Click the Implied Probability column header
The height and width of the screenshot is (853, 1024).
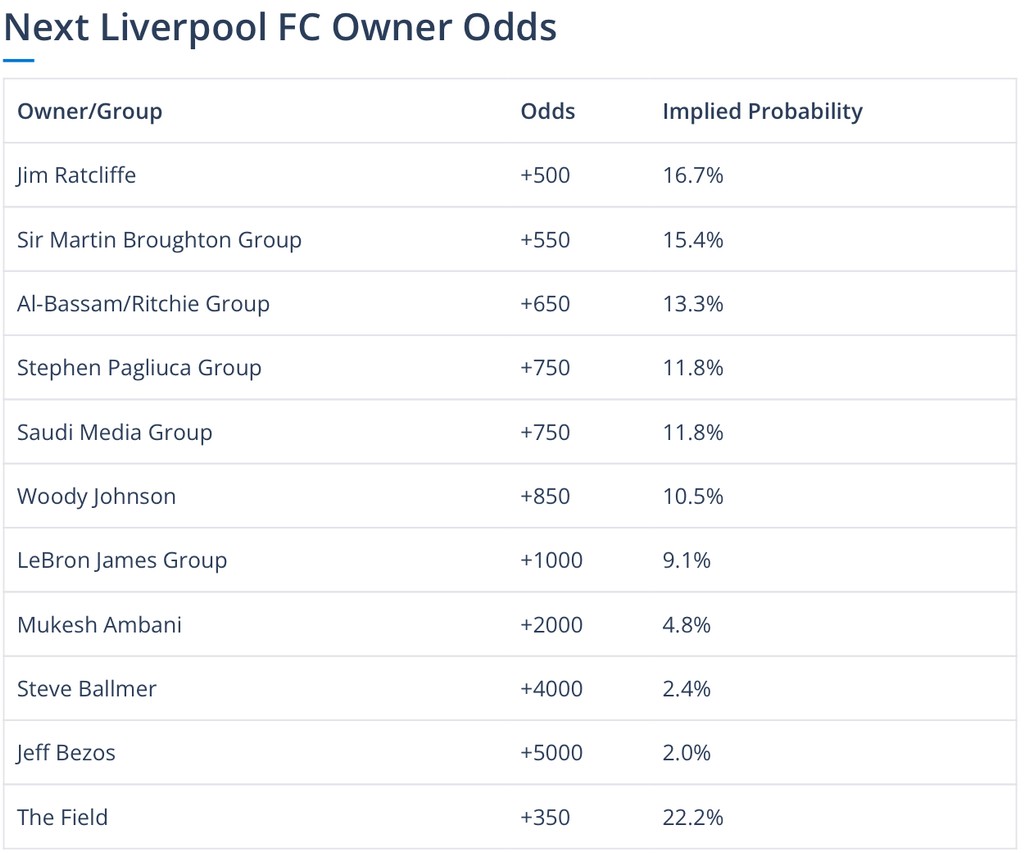pos(762,111)
